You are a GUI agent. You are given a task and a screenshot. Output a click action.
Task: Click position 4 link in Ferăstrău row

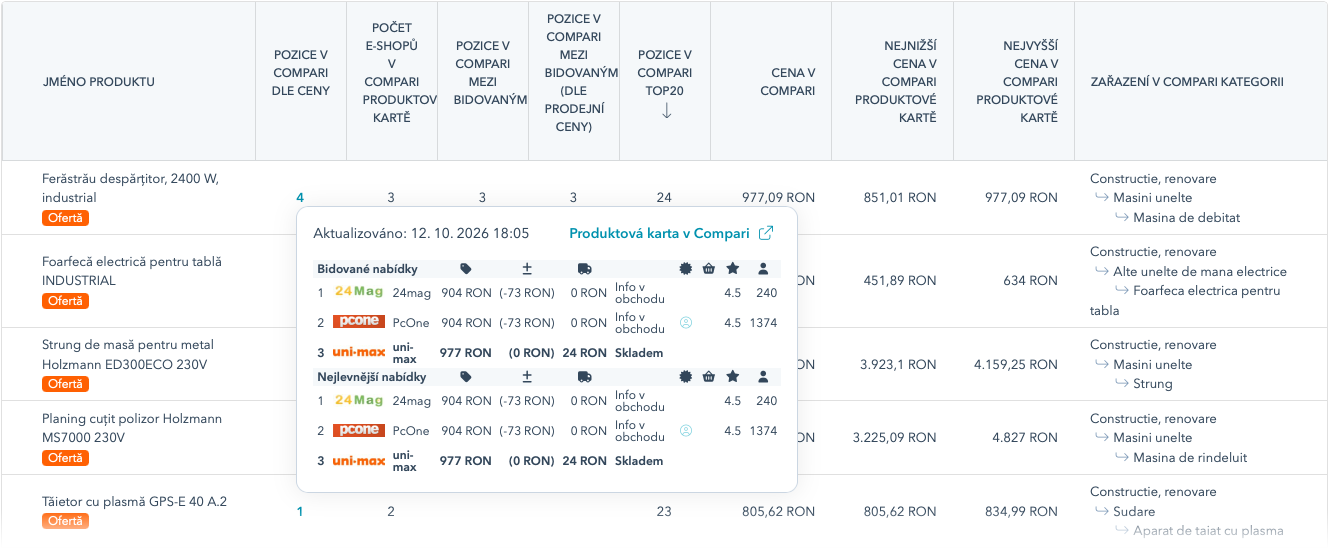[300, 198]
